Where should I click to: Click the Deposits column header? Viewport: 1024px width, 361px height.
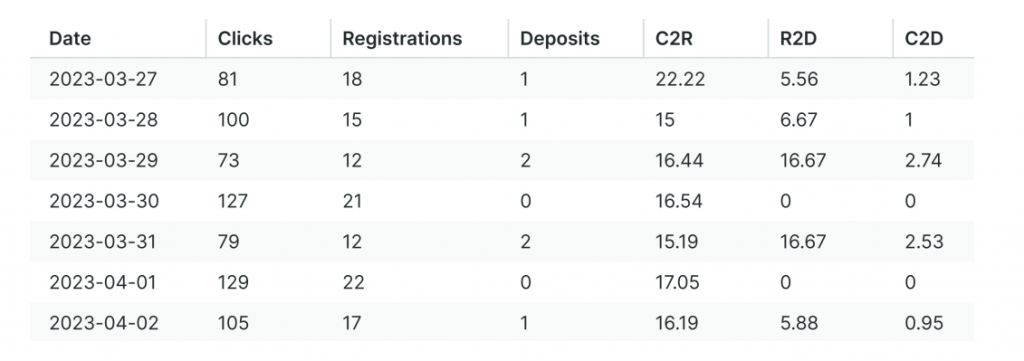tap(560, 39)
